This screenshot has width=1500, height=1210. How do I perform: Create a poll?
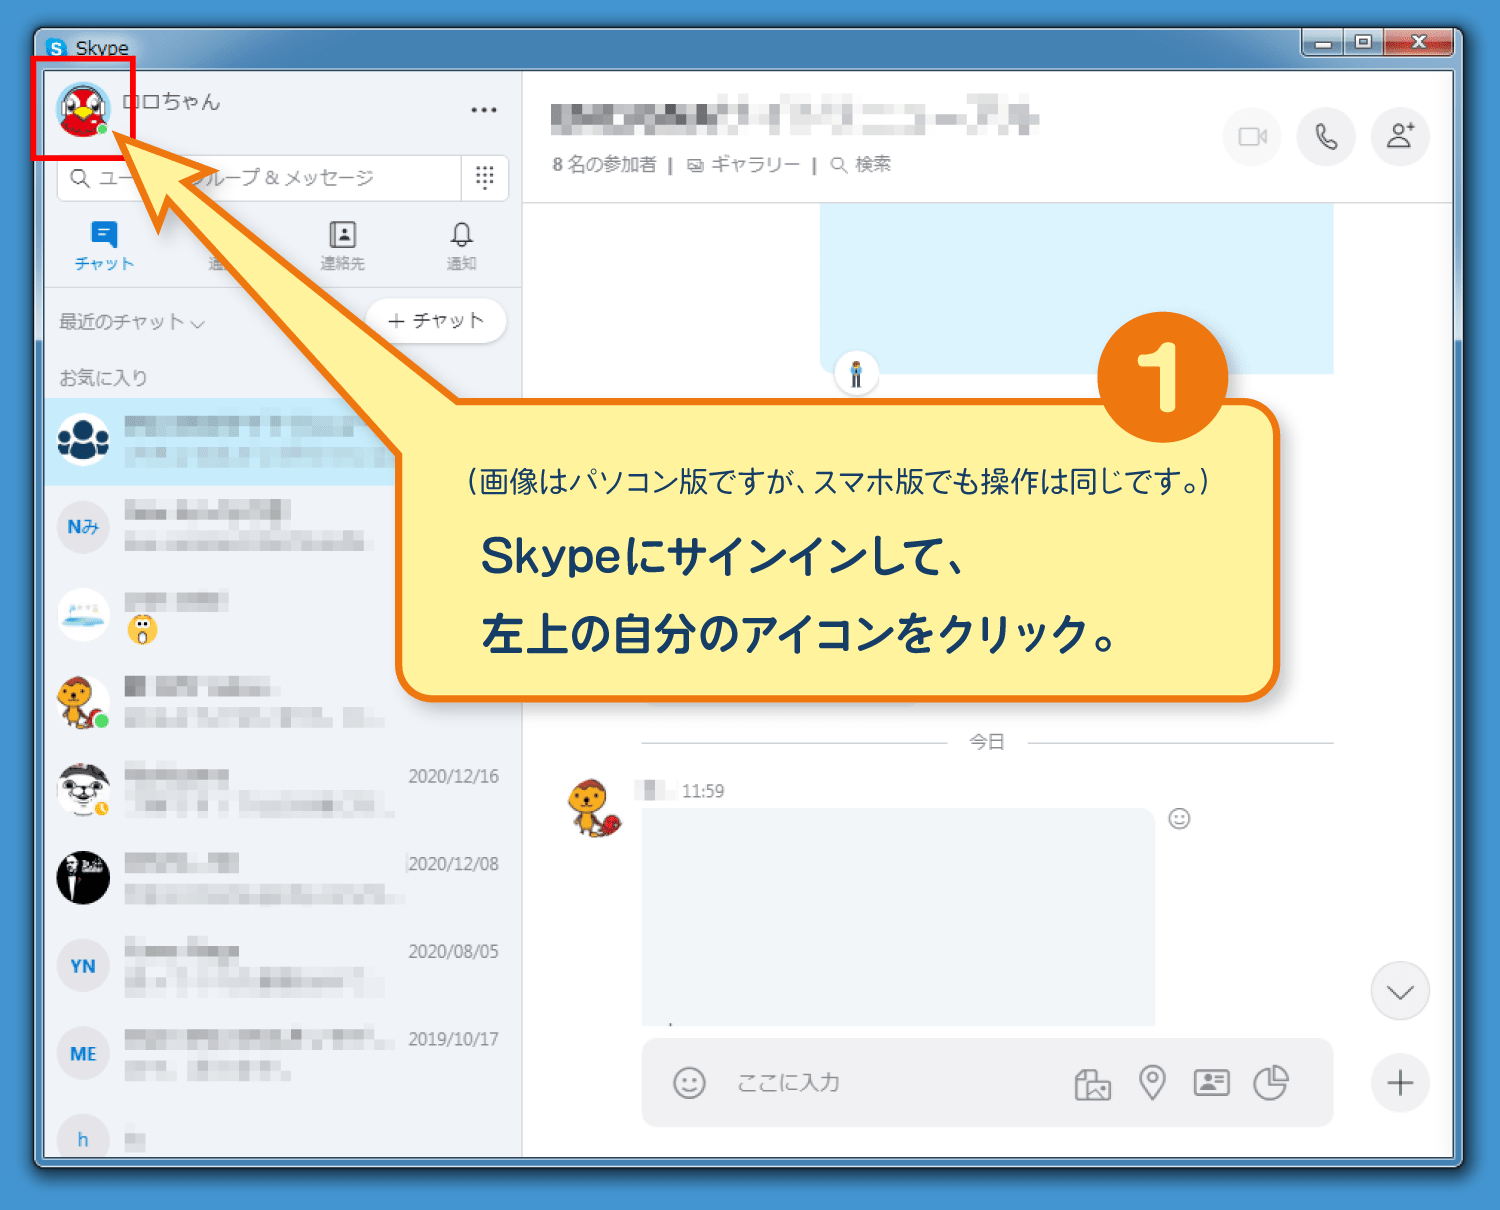1271,1082
